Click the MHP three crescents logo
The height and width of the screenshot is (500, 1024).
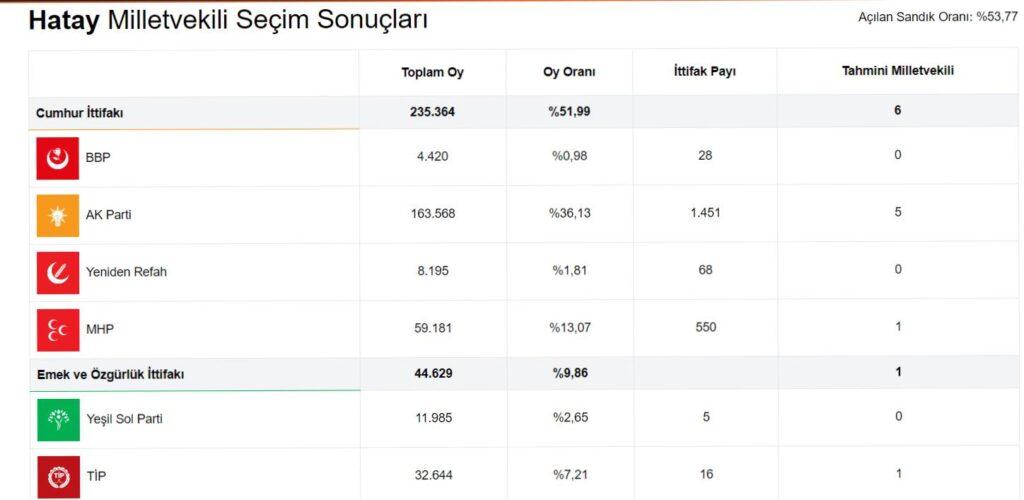(x=57, y=329)
